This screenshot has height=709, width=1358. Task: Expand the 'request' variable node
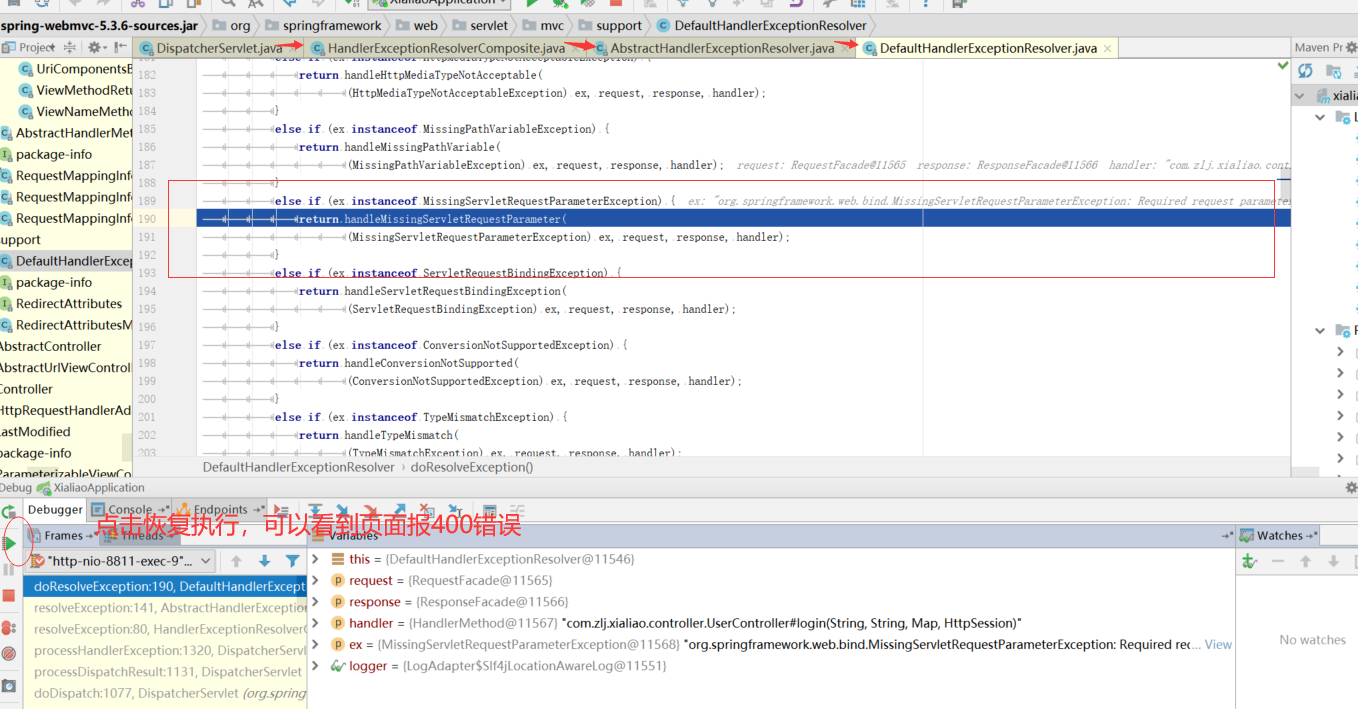(316, 580)
